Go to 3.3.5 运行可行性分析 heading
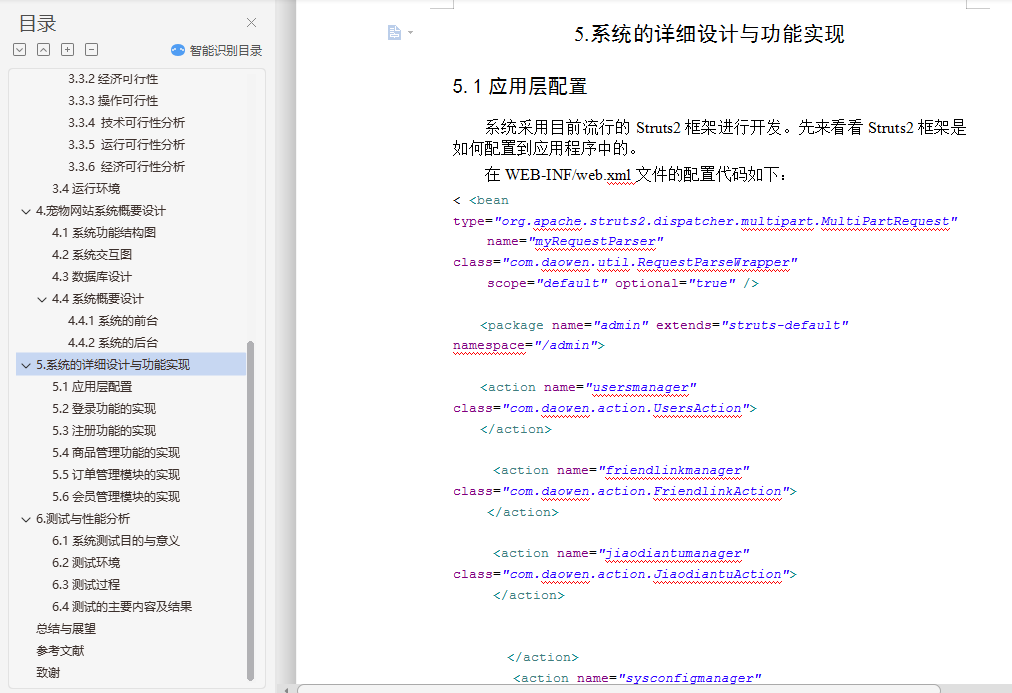This screenshot has height=693, width=1012. (126, 145)
